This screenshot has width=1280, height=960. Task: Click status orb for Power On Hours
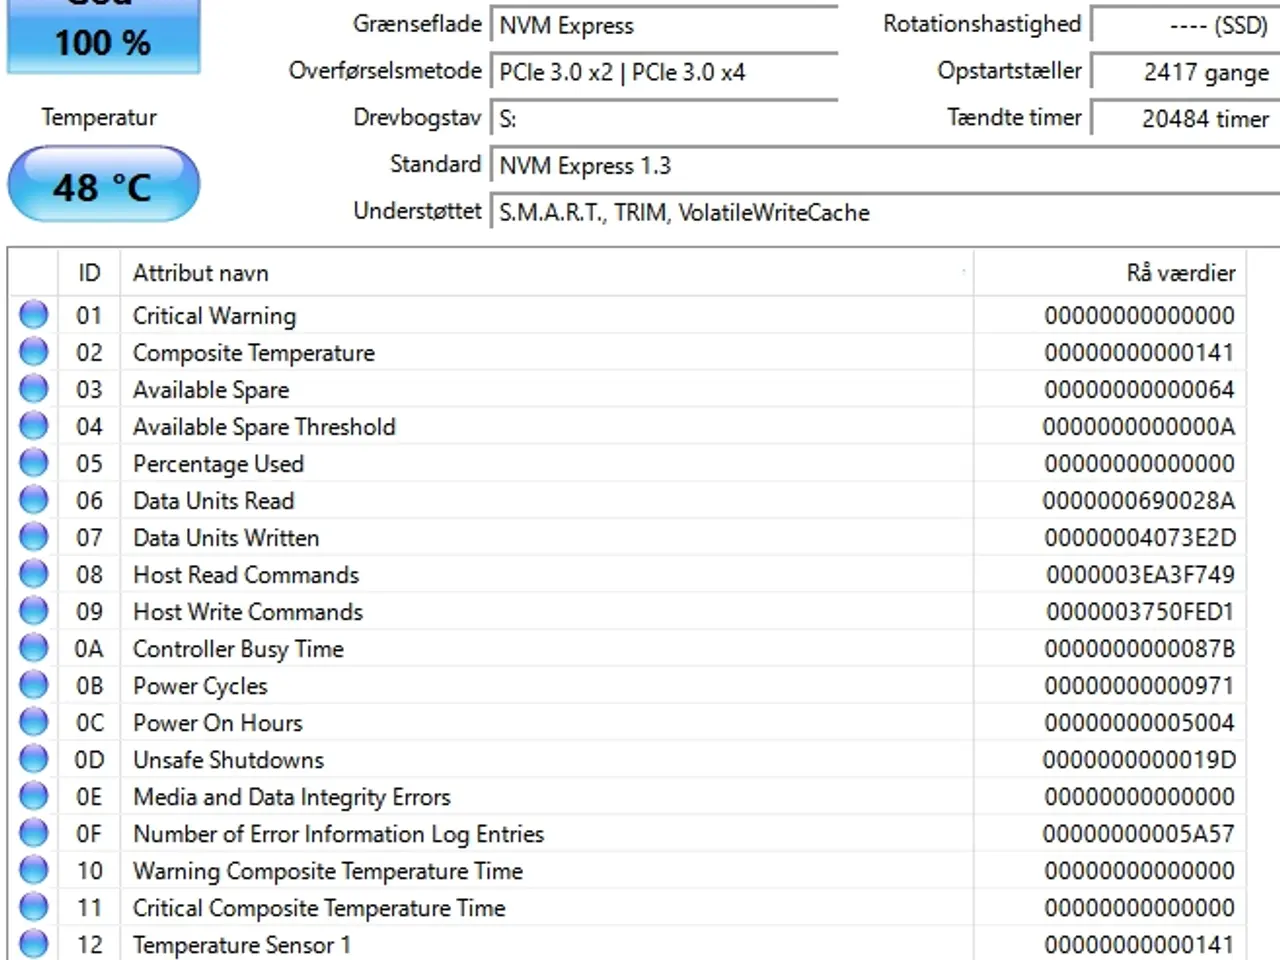[x=33, y=722]
